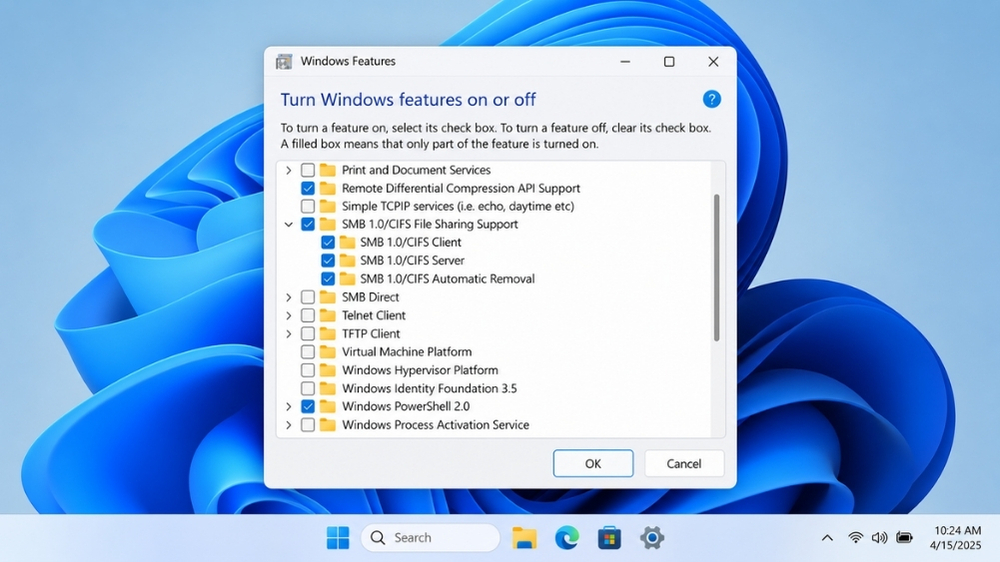The height and width of the screenshot is (562, 1000).
Task: Click the volume speaker icon in tray
Action: point(879,538)
